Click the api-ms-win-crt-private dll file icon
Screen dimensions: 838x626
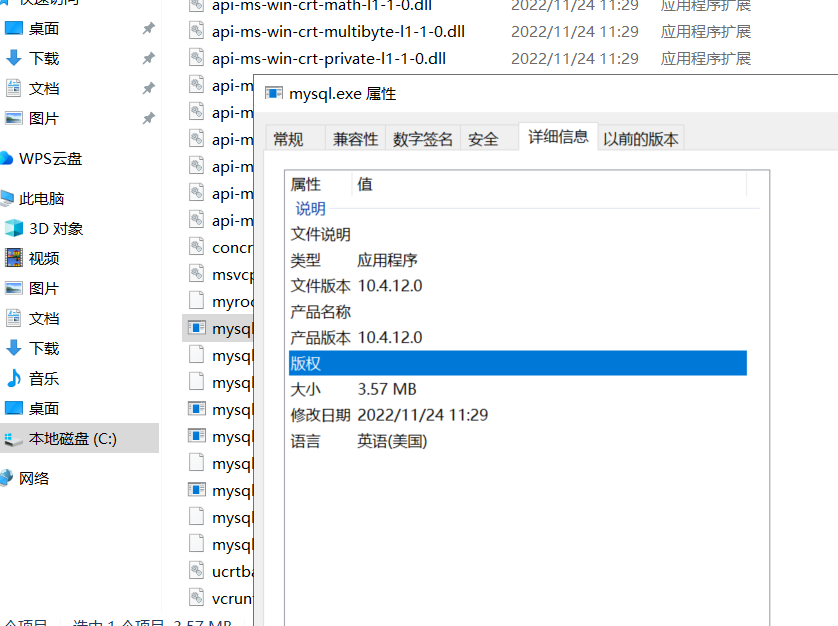pyautogui.click(x=197, y=58)
